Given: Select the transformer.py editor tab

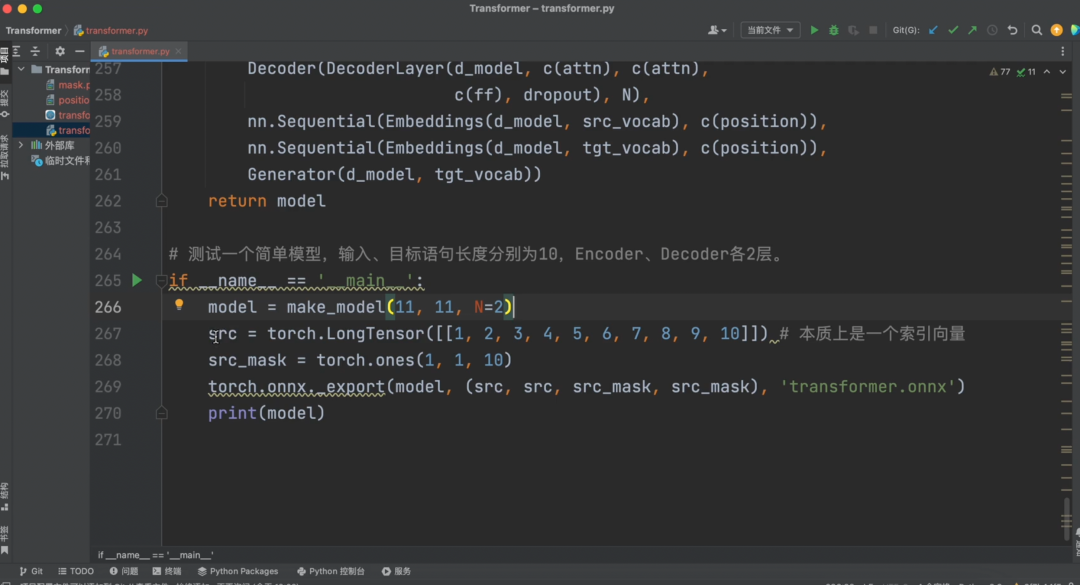Looking at the screenshot, I should point(140,51).
